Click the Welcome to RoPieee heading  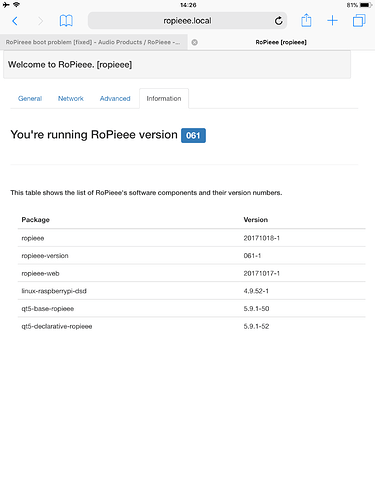[70, 65]
